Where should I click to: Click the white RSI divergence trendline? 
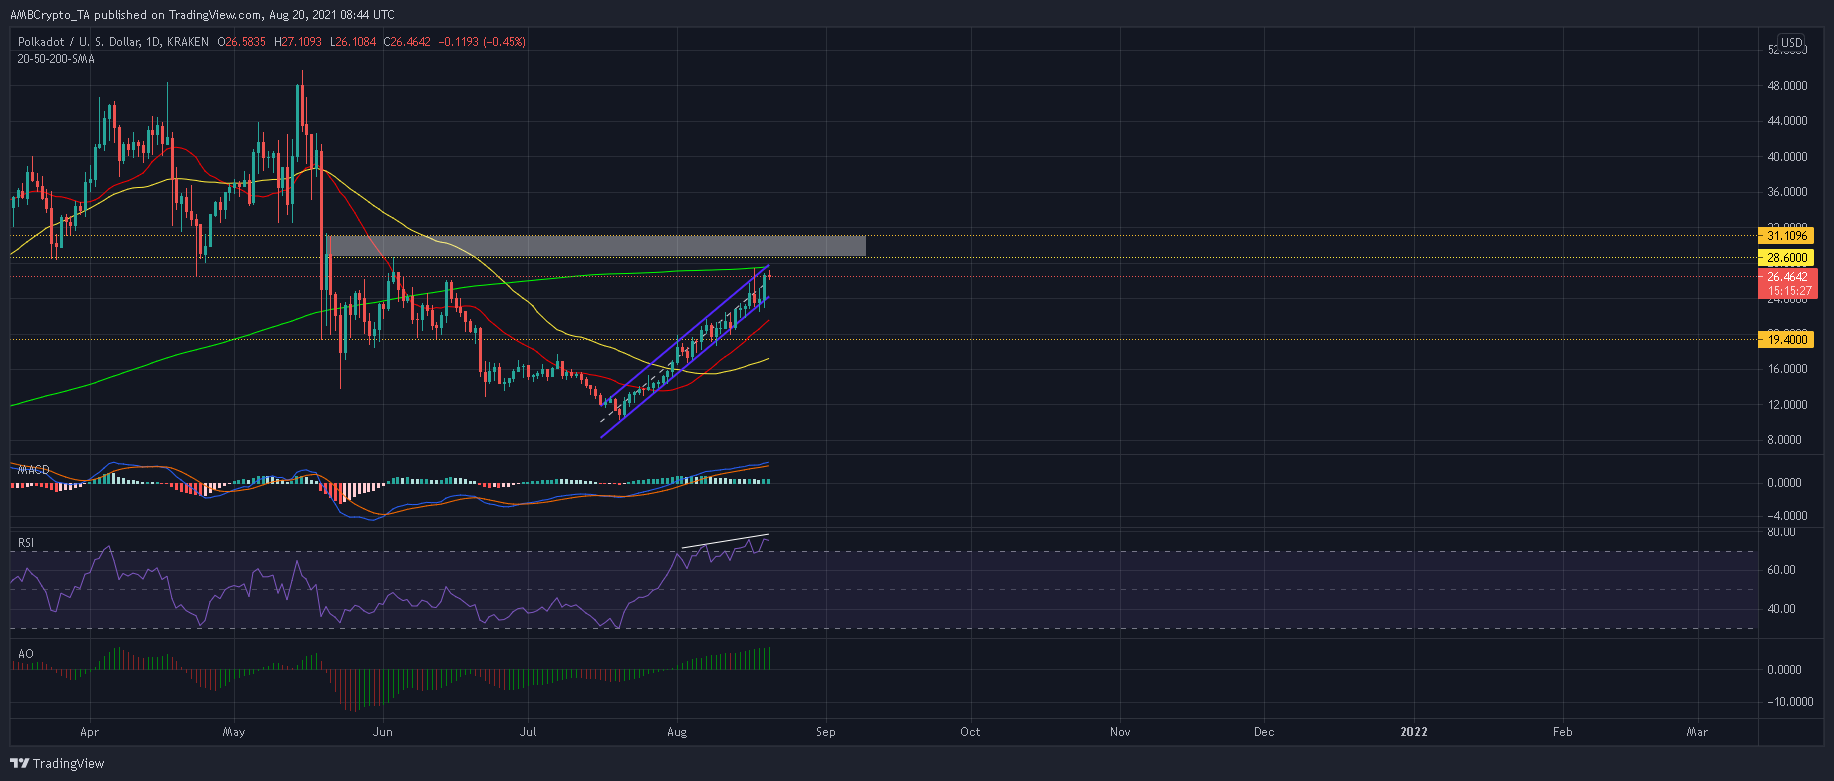(x=725, y=541)
